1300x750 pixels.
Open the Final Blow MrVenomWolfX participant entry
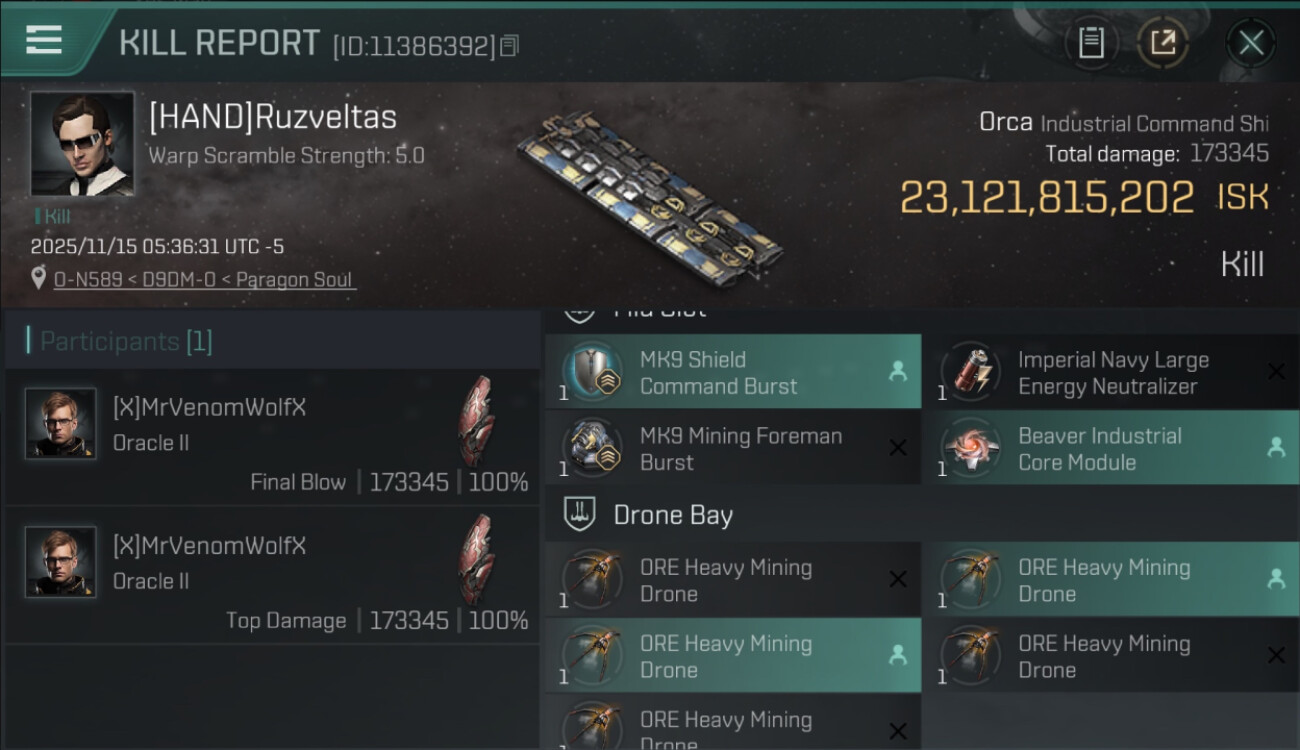point(272,437)
